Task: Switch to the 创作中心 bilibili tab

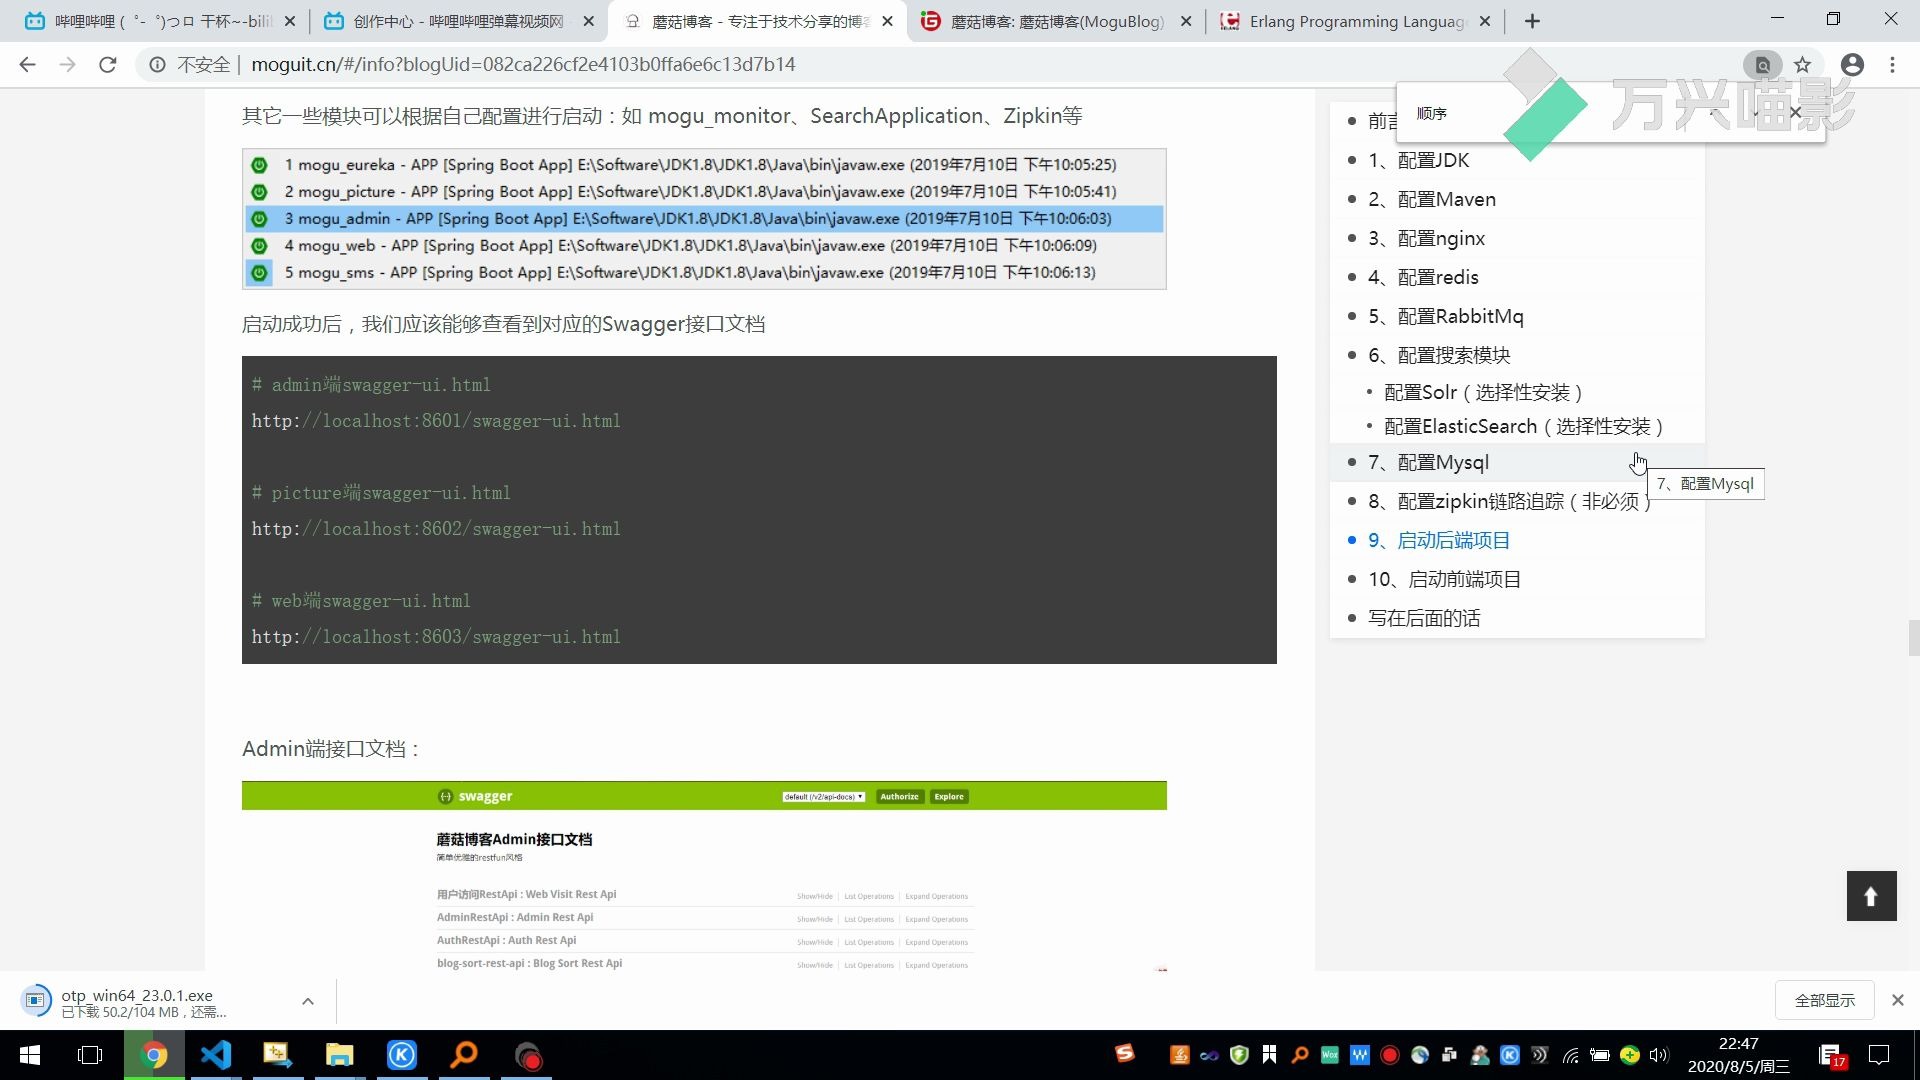Action: [458, 21]
